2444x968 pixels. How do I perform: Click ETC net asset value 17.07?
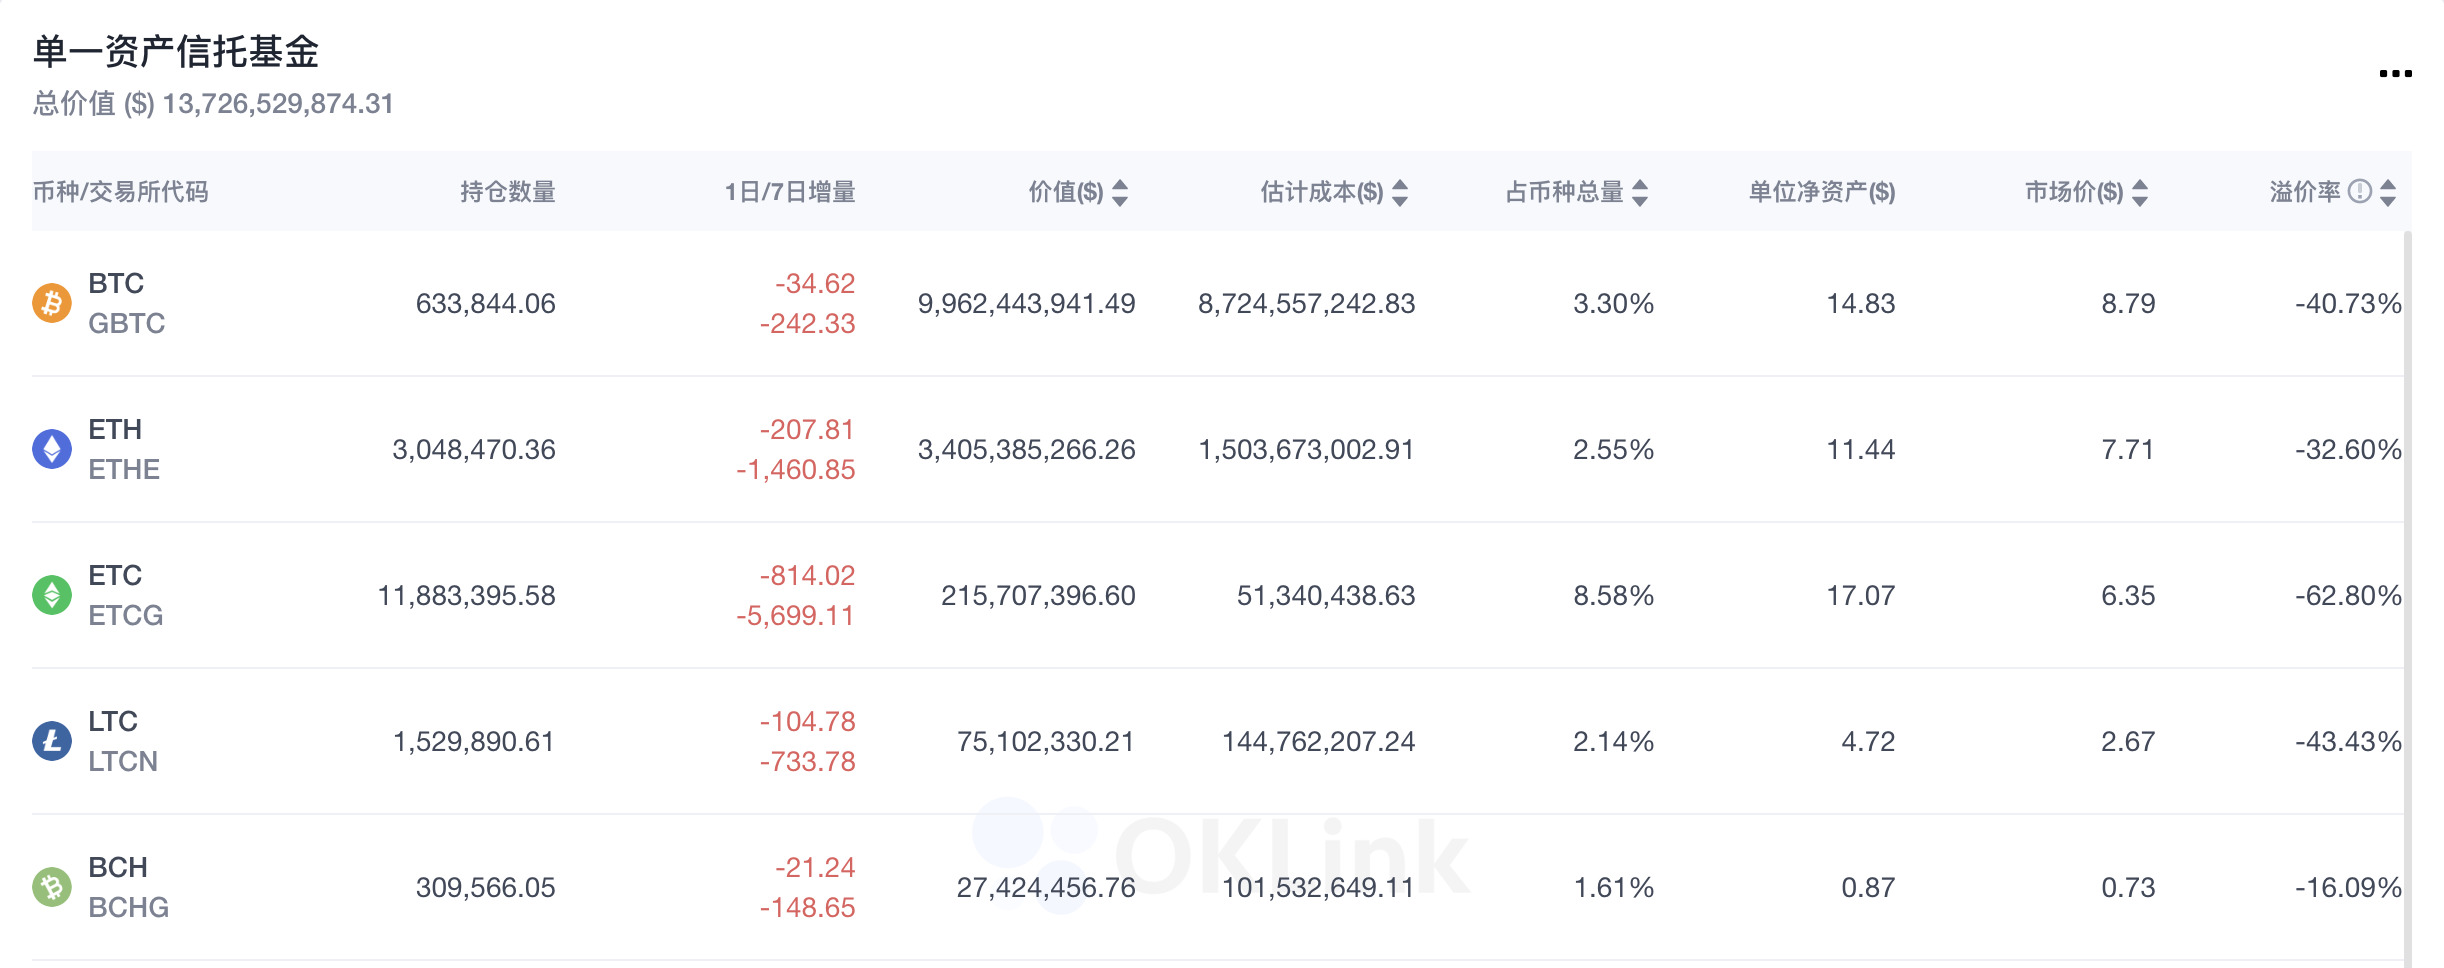[x=1861, y=595]
